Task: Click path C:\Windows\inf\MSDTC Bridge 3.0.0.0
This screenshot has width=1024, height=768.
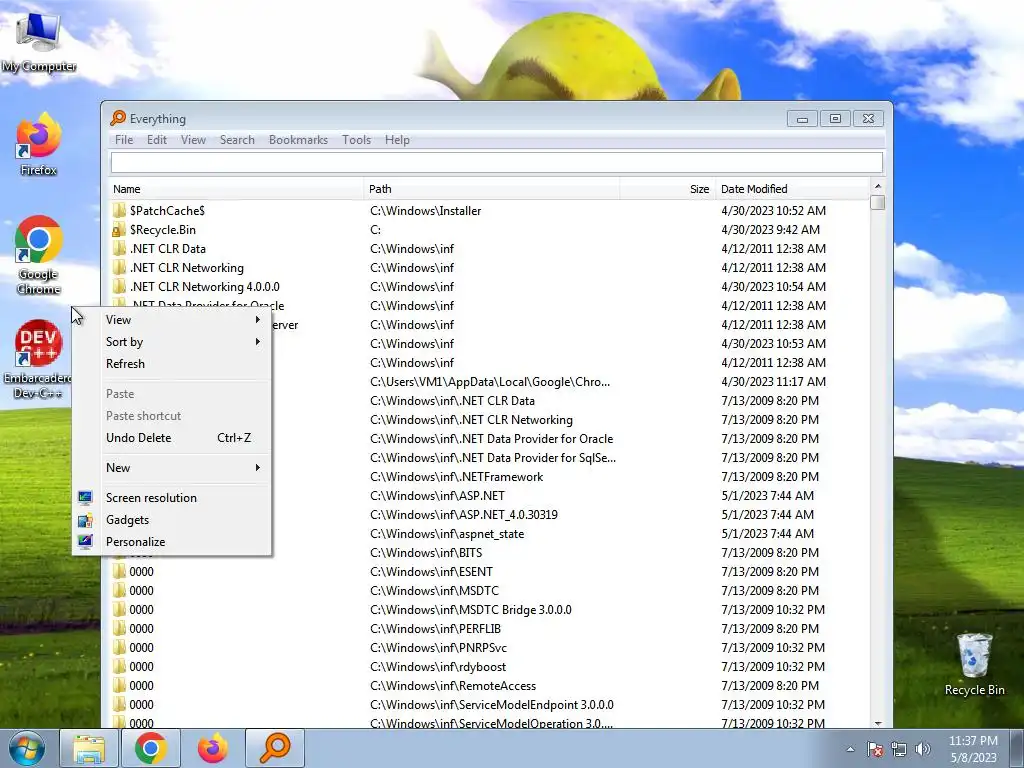Action: tap(471, 610)
